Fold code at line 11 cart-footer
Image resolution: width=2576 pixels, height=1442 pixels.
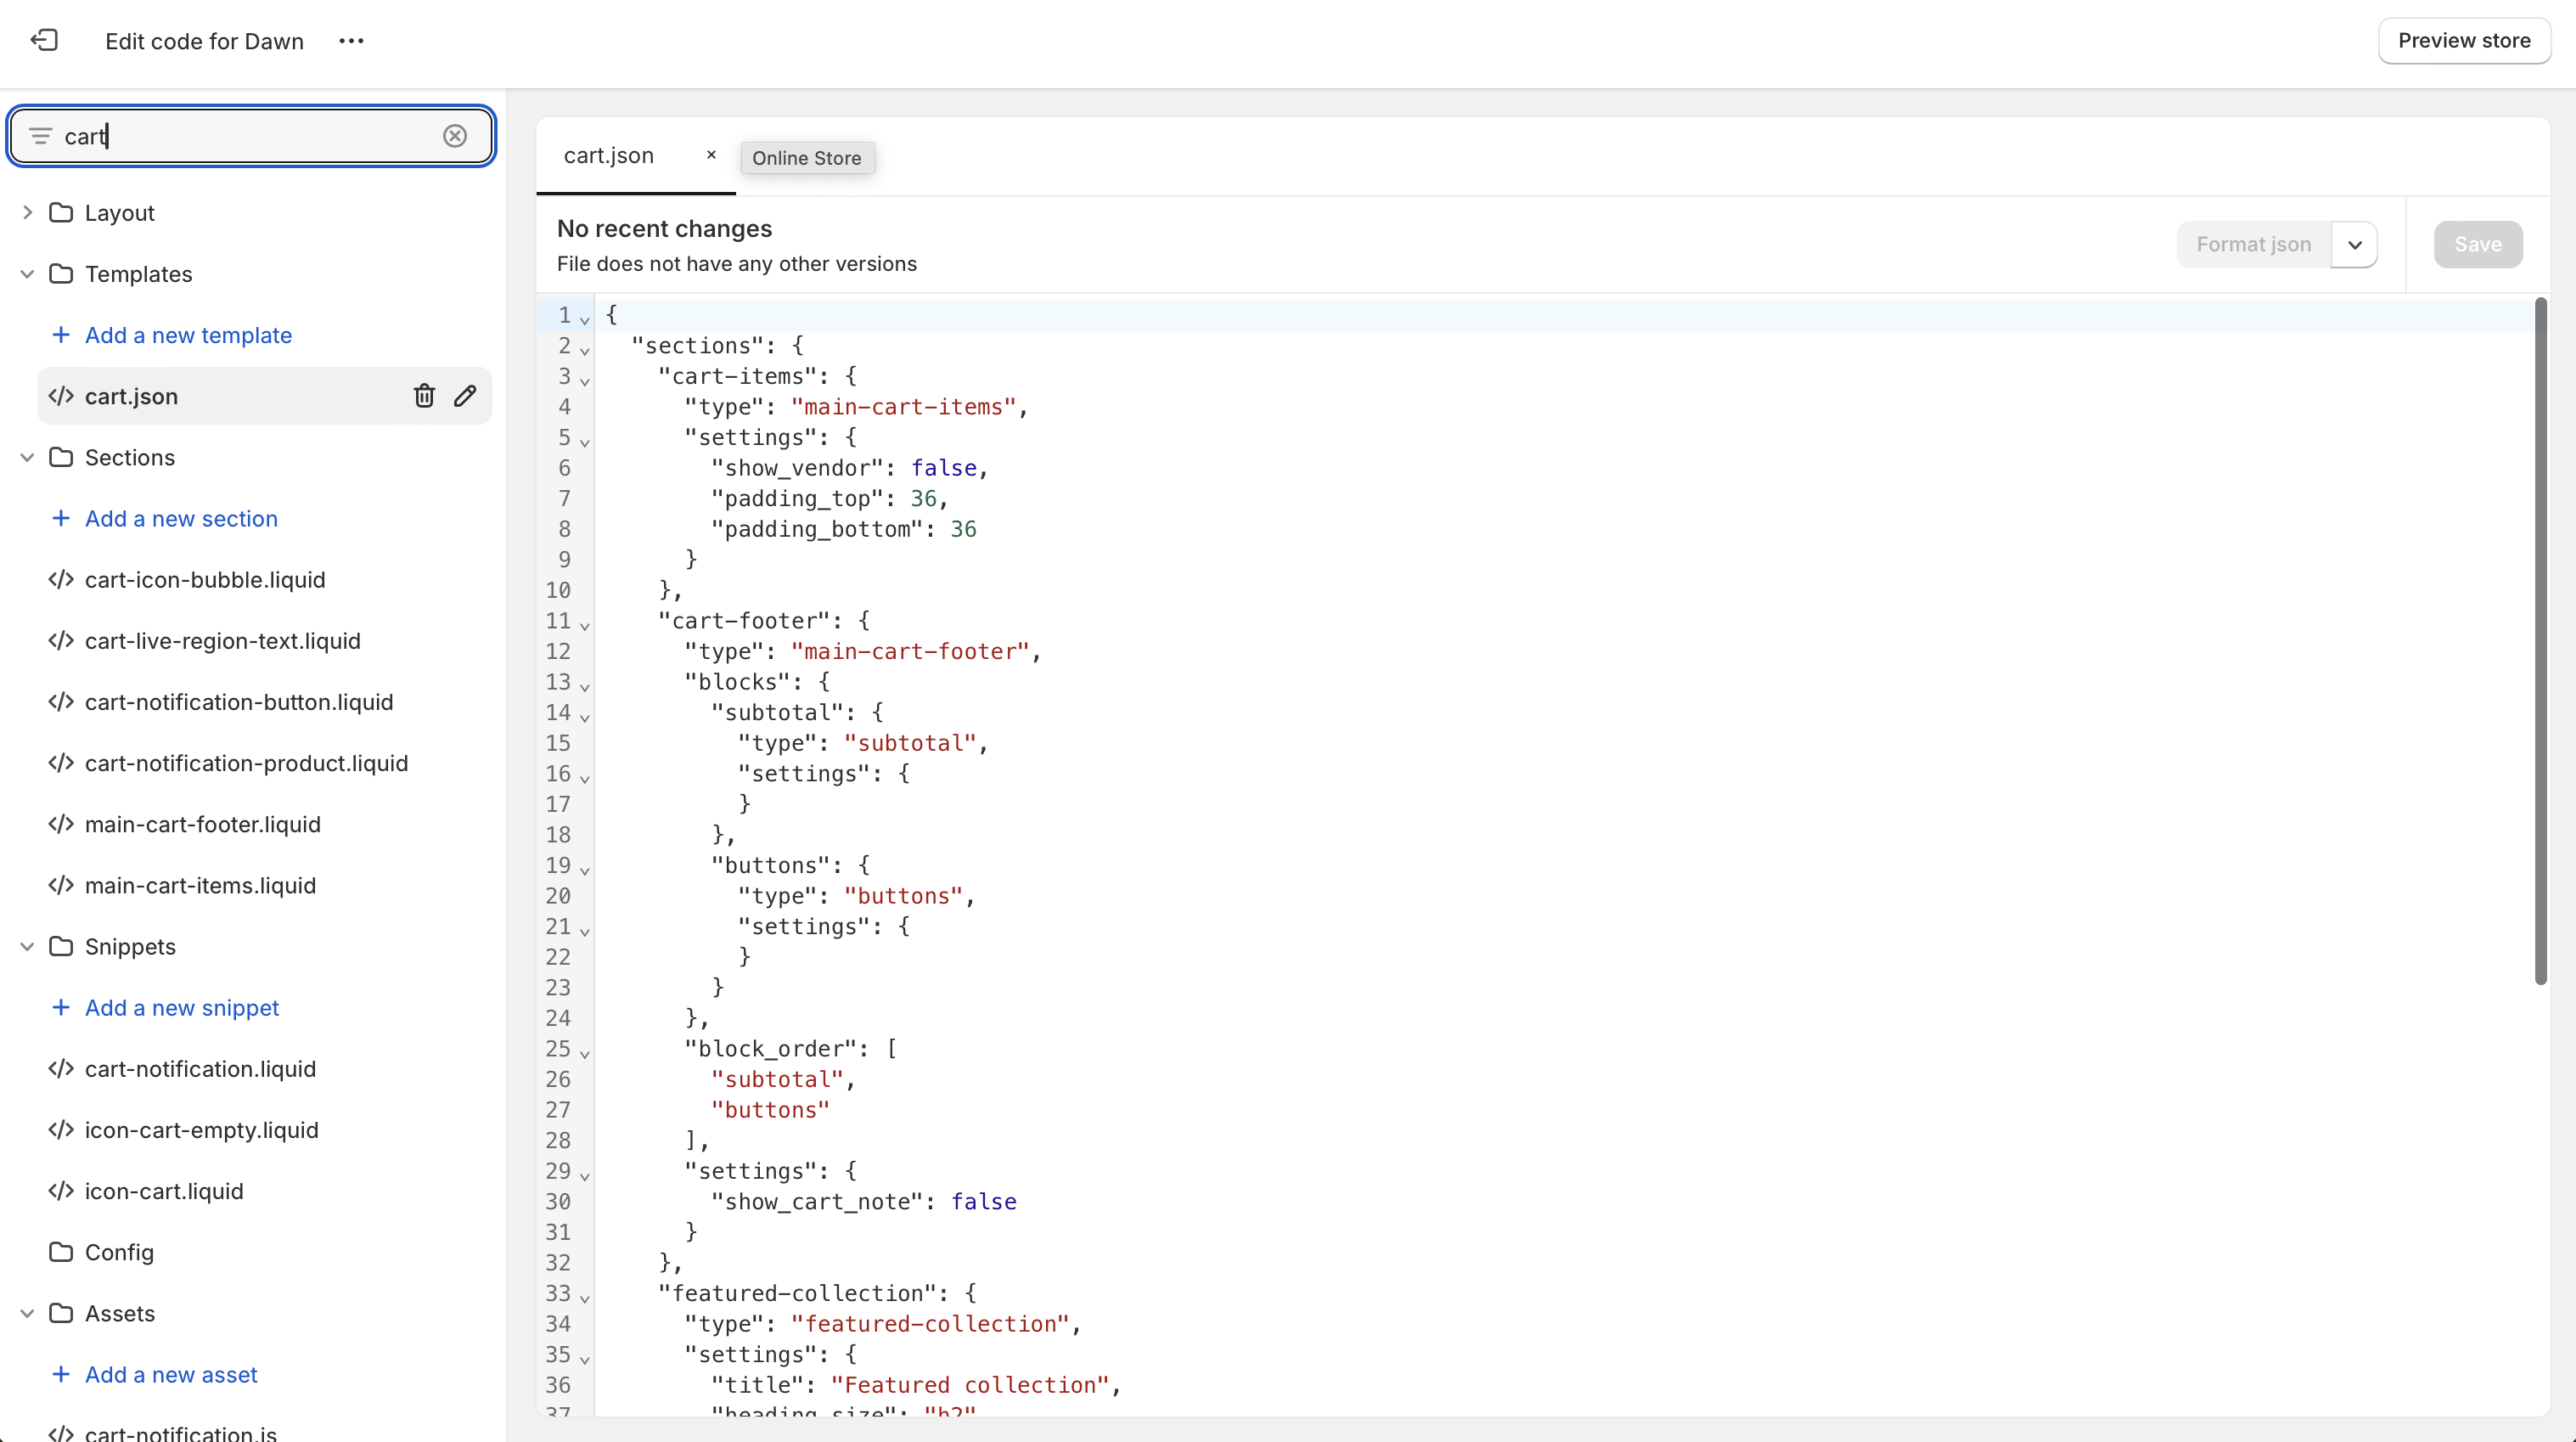click(x=585, y=625)
